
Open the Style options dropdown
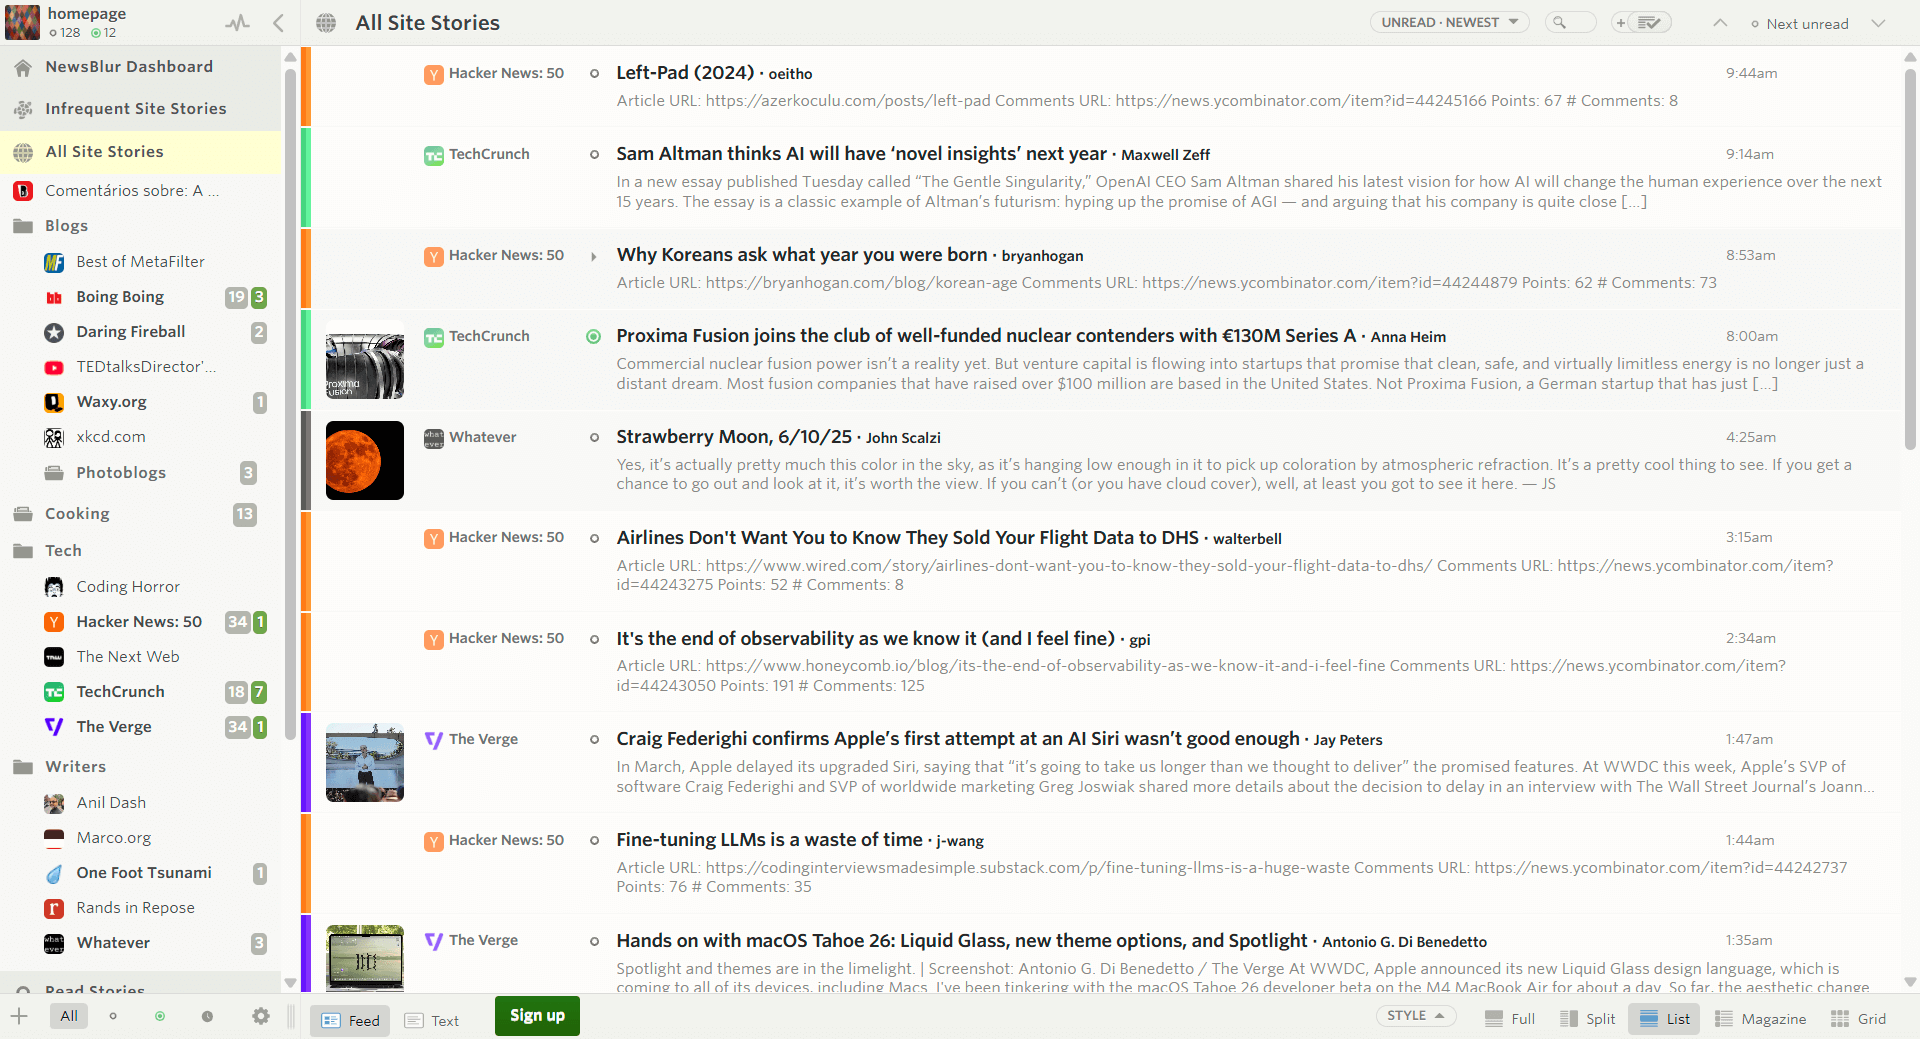[1415, 1016]
